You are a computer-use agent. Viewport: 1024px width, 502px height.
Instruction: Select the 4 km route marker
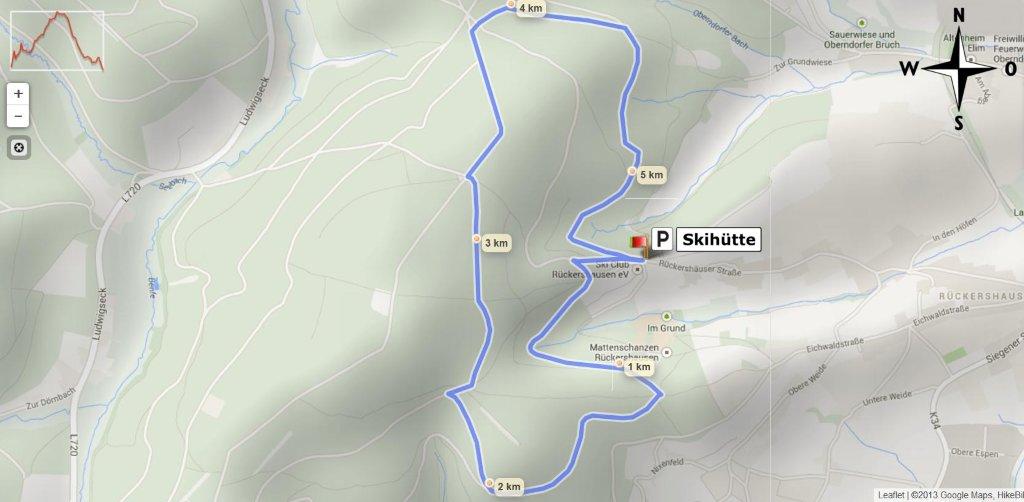(x=526, y=8)
